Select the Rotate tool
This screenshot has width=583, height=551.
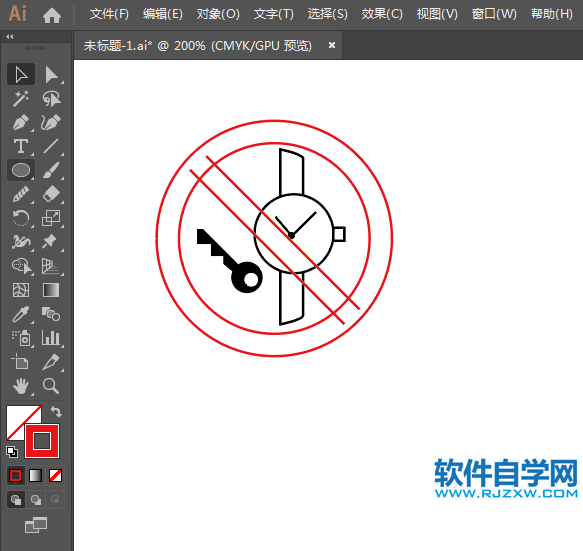(x=21, y=218)
